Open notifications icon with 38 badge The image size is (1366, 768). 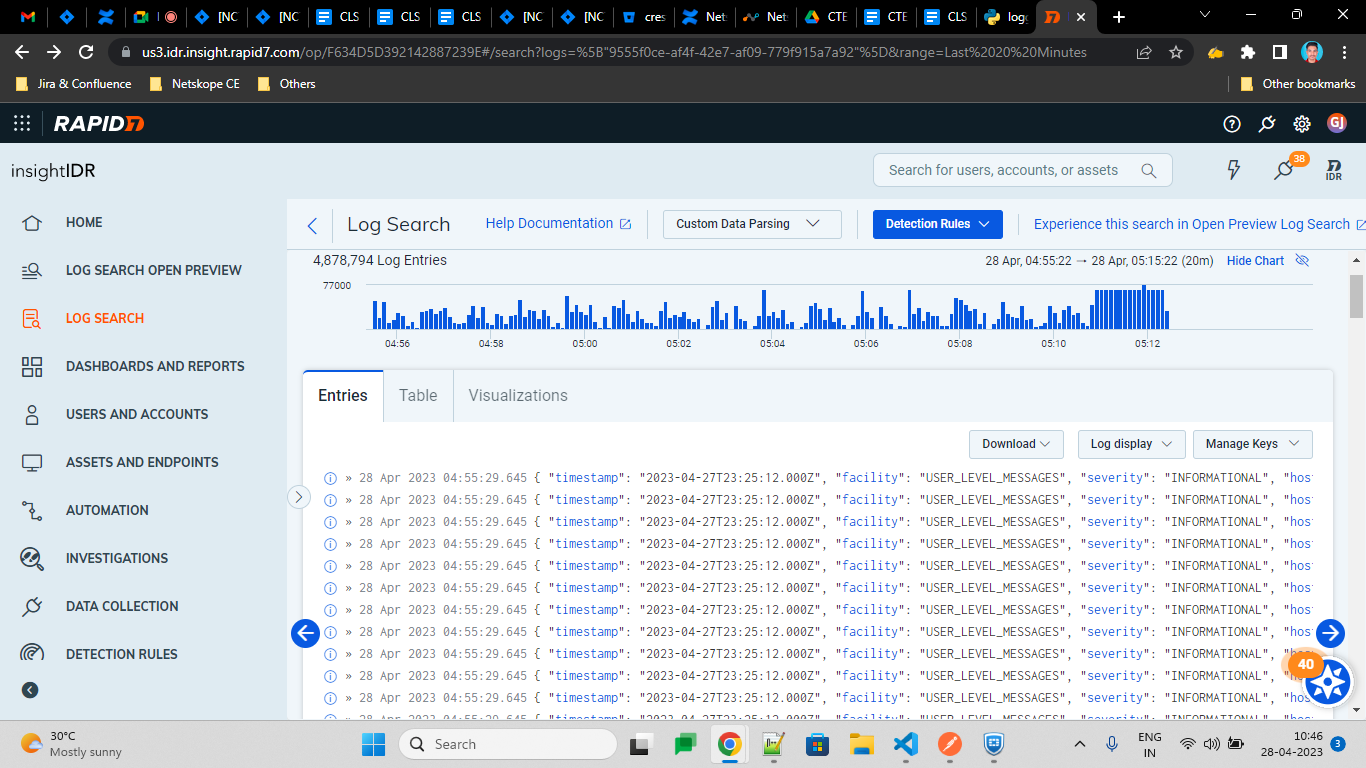coord(1285,170)
